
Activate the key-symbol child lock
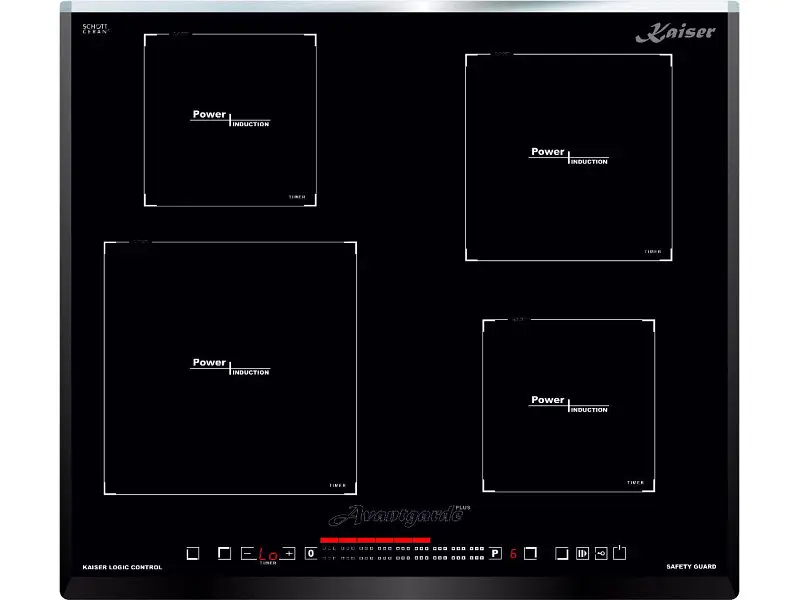[601, 553]
